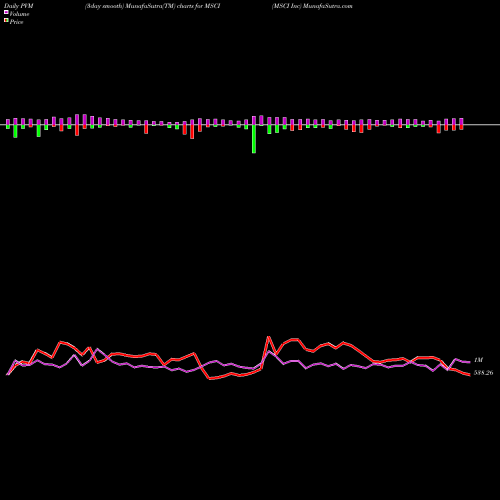Click the 'Volume' legend label
Image resolution: width=500 pixels, height=500 pixels.
click(19, 14)
